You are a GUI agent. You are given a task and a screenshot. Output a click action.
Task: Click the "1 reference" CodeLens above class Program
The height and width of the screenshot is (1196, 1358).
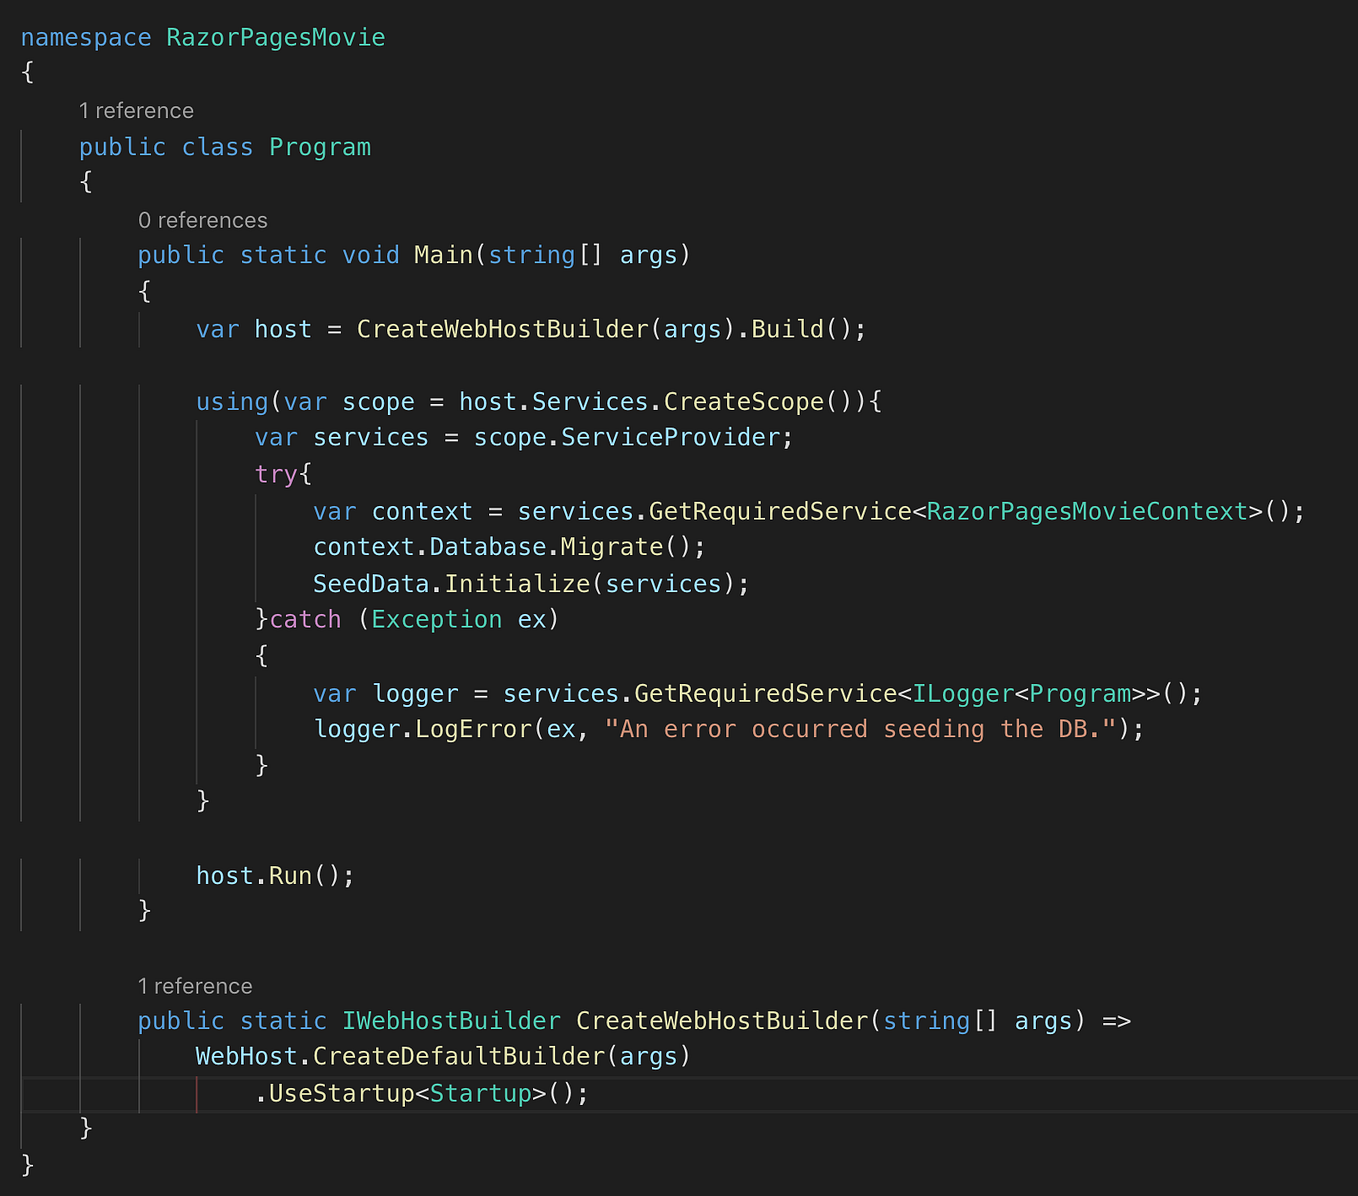click(x=136, y=110)
